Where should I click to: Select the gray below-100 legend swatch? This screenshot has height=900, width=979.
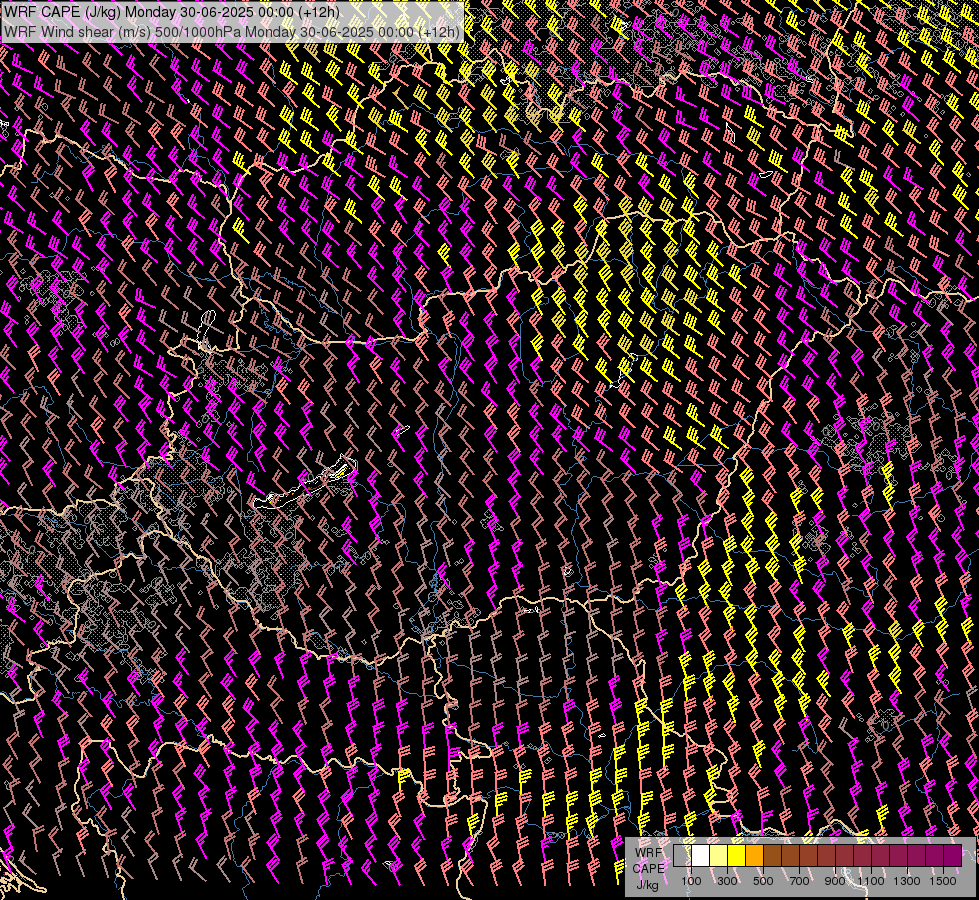682,855
